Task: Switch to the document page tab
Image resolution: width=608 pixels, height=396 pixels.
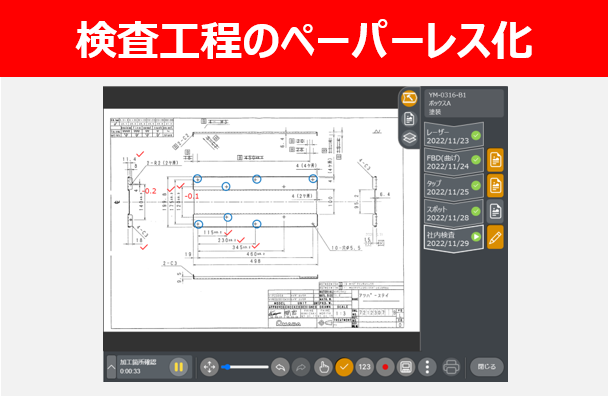Action: (x=409, y=119)
